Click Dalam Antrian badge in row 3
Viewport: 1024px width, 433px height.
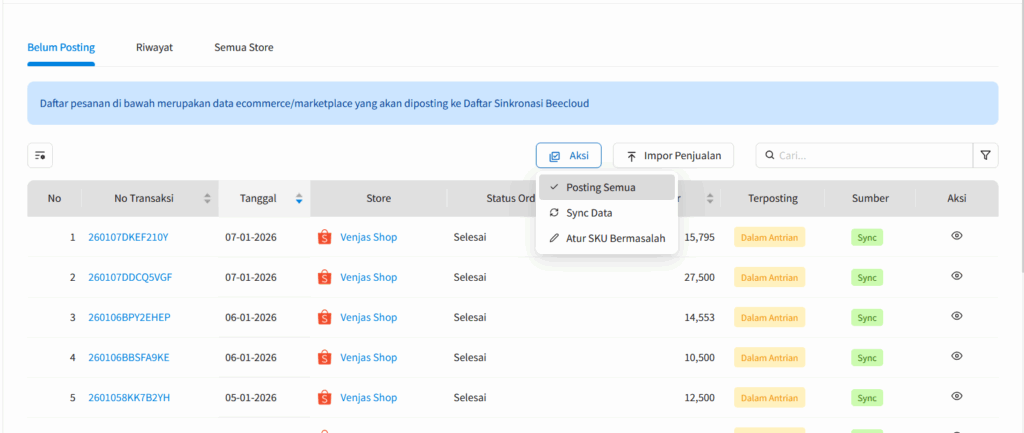pos(769,317)
